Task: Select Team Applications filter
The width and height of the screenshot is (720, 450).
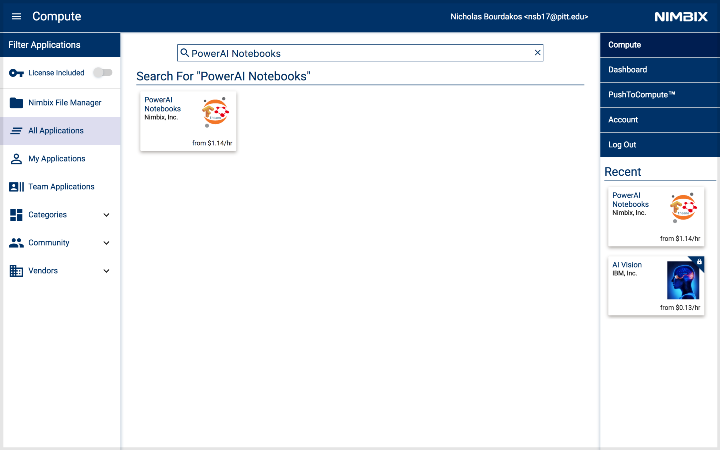Action: (x=60, y=187)
